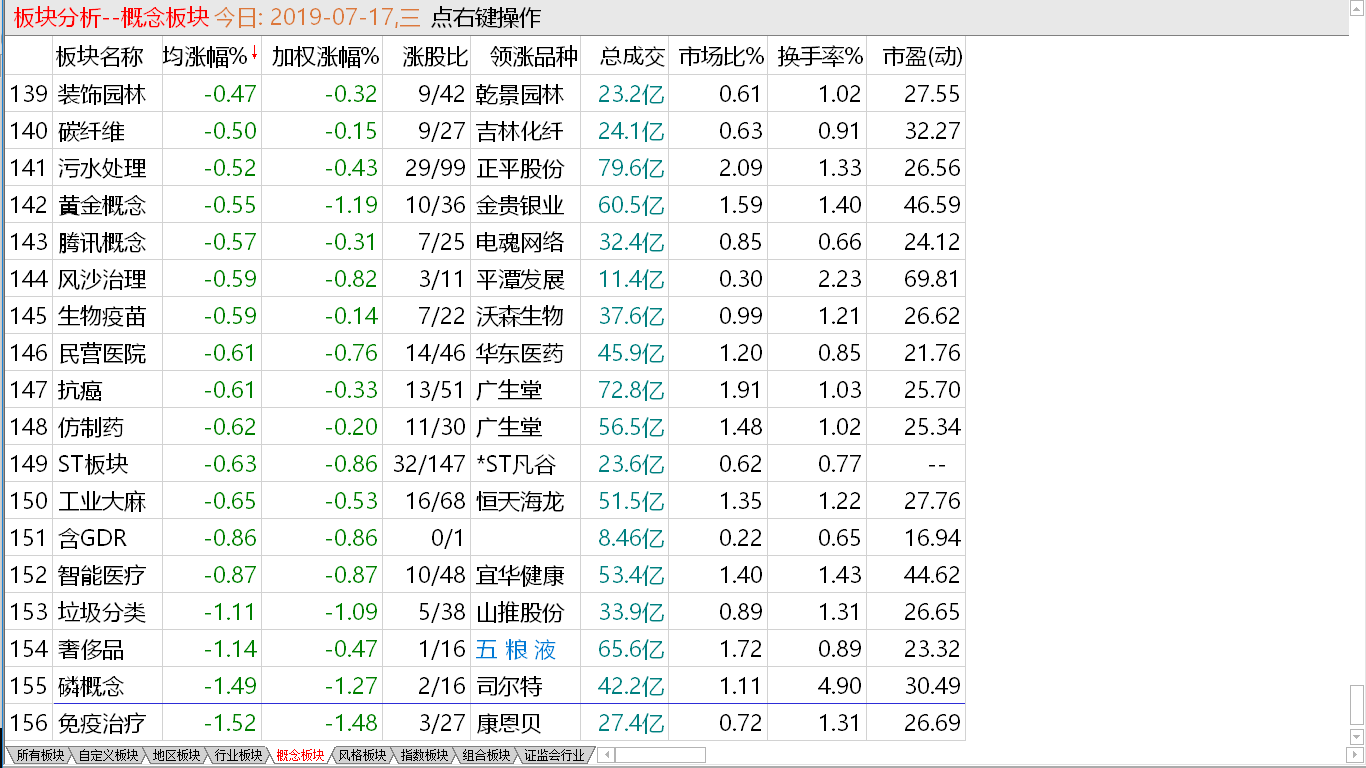The height and width of the screenshot is (768, 1366).
Task: Sort by 换手率% column header
Action: [x=819, y=56]
